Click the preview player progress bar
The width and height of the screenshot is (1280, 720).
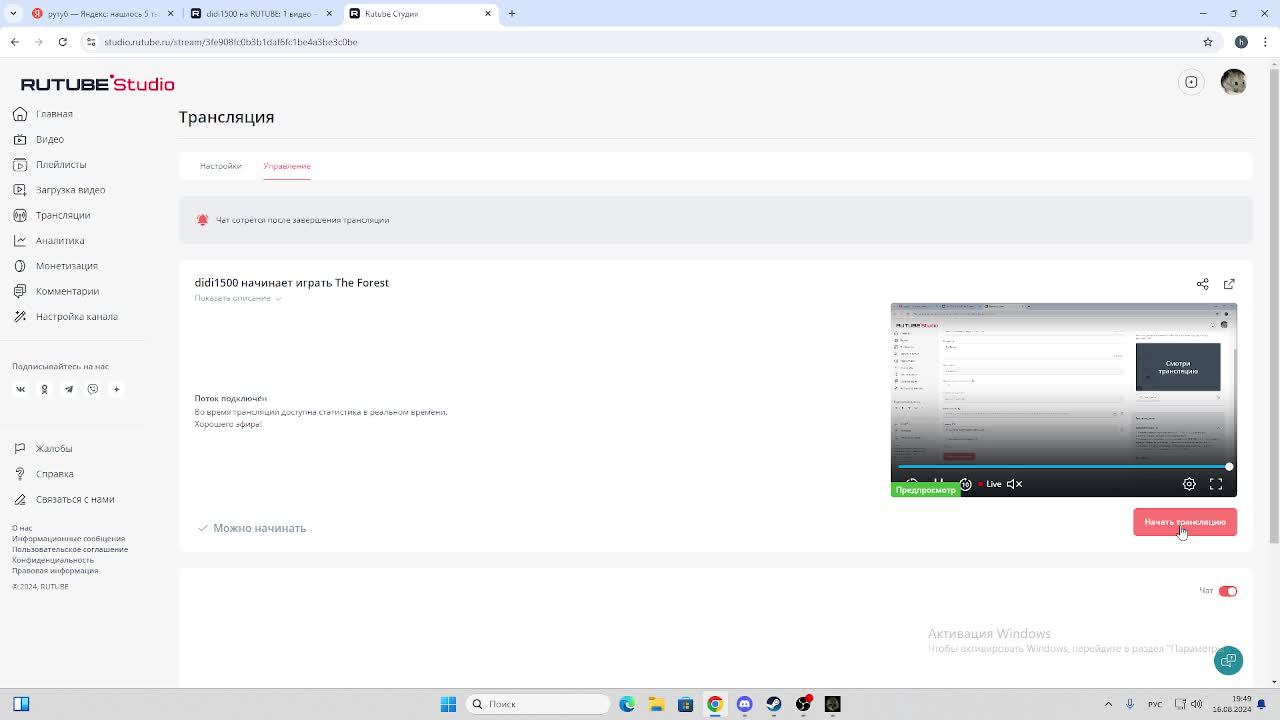click(x=1064, y=466)
